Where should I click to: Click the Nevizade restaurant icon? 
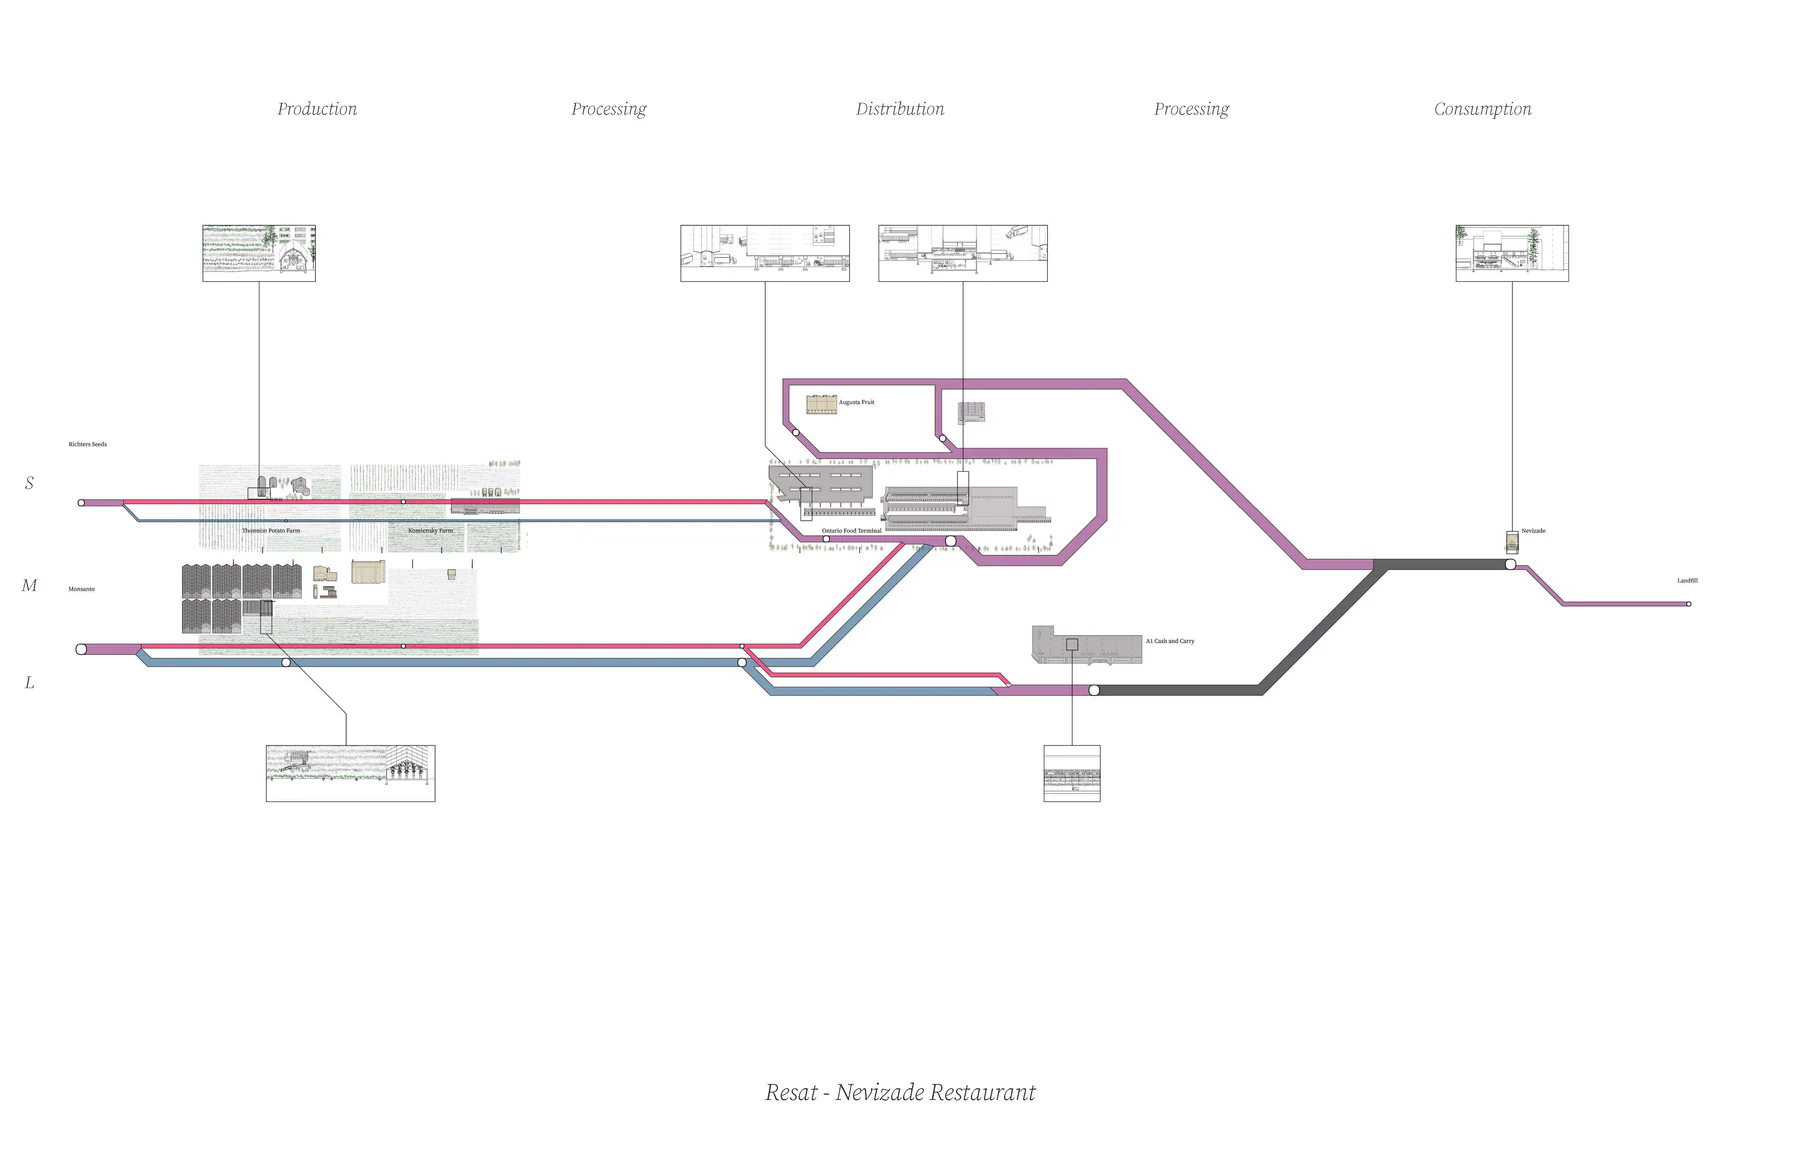[1513, 540]
